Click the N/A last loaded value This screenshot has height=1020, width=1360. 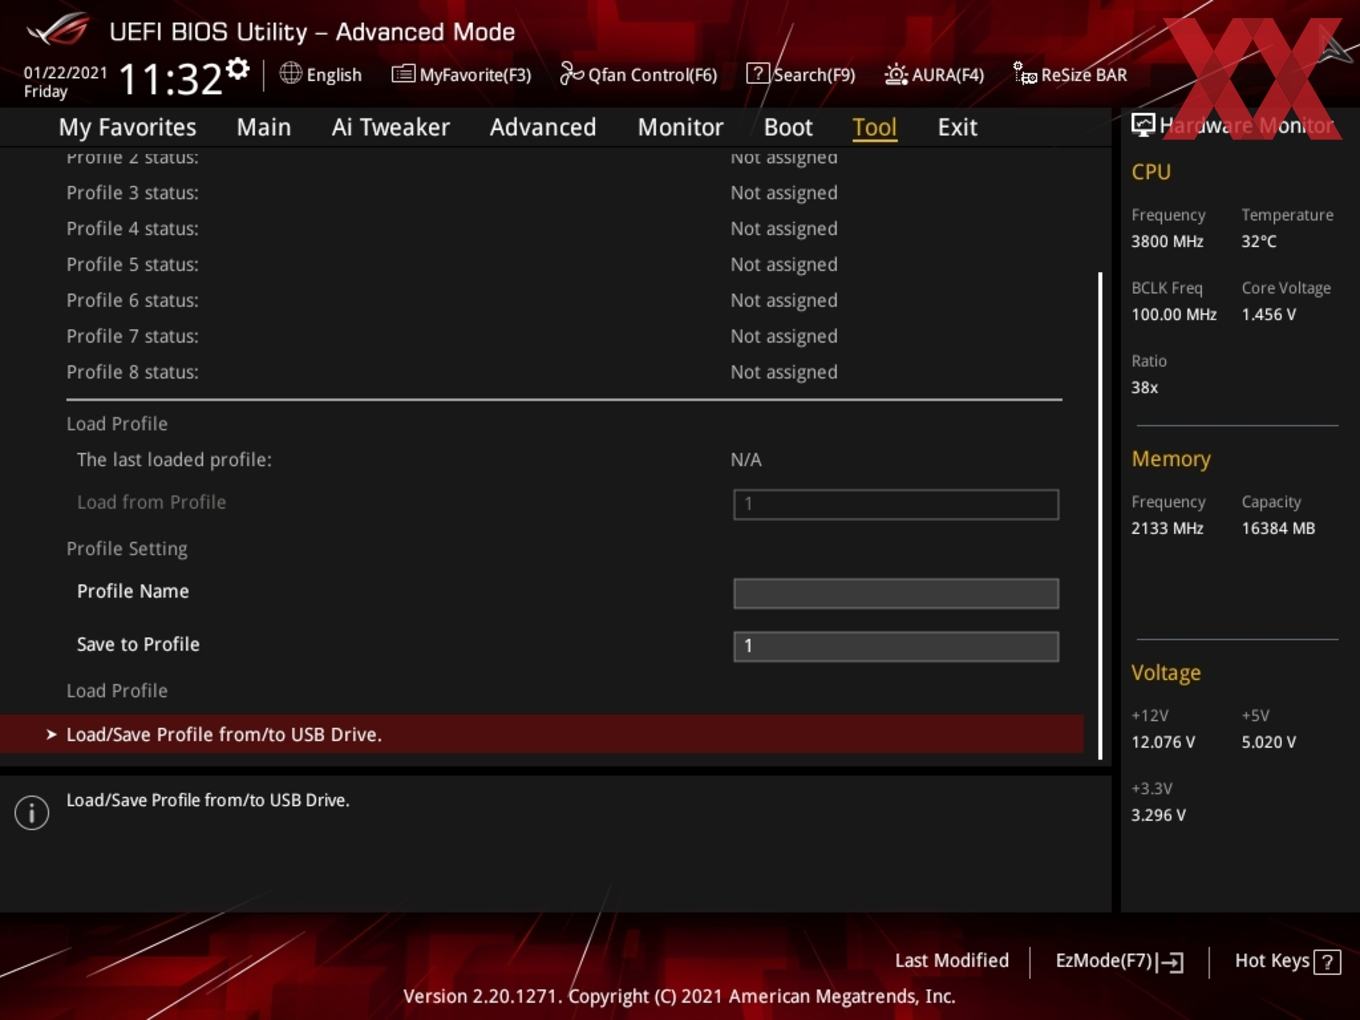coord(746,460)
